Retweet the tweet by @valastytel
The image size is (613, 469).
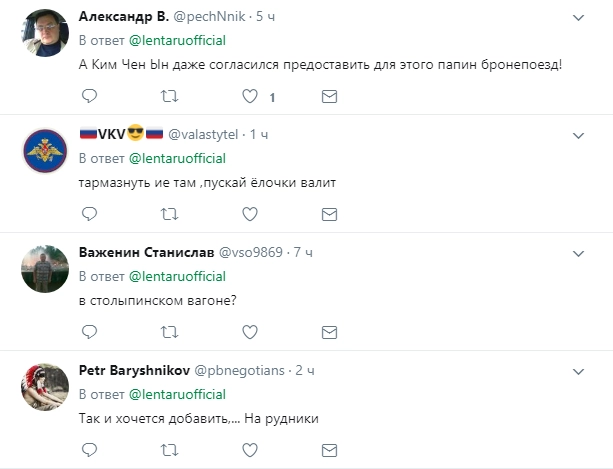170,213
